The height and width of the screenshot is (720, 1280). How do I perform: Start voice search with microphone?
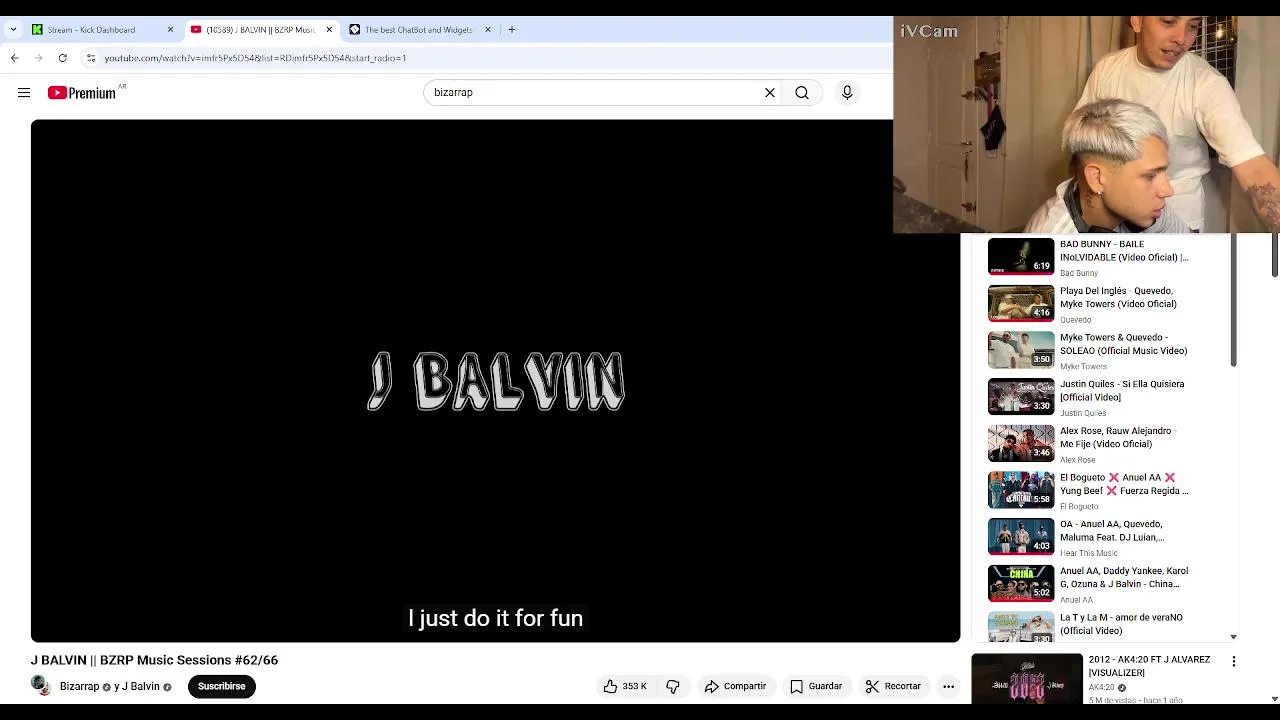tap(847, 93)
